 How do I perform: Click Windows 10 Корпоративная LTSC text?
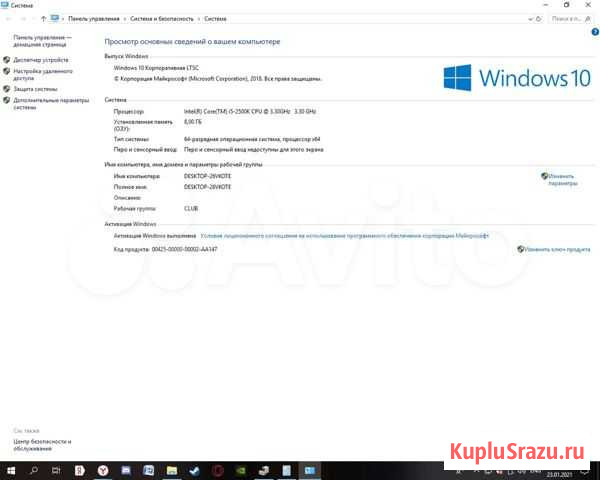(x=156, y=68)
